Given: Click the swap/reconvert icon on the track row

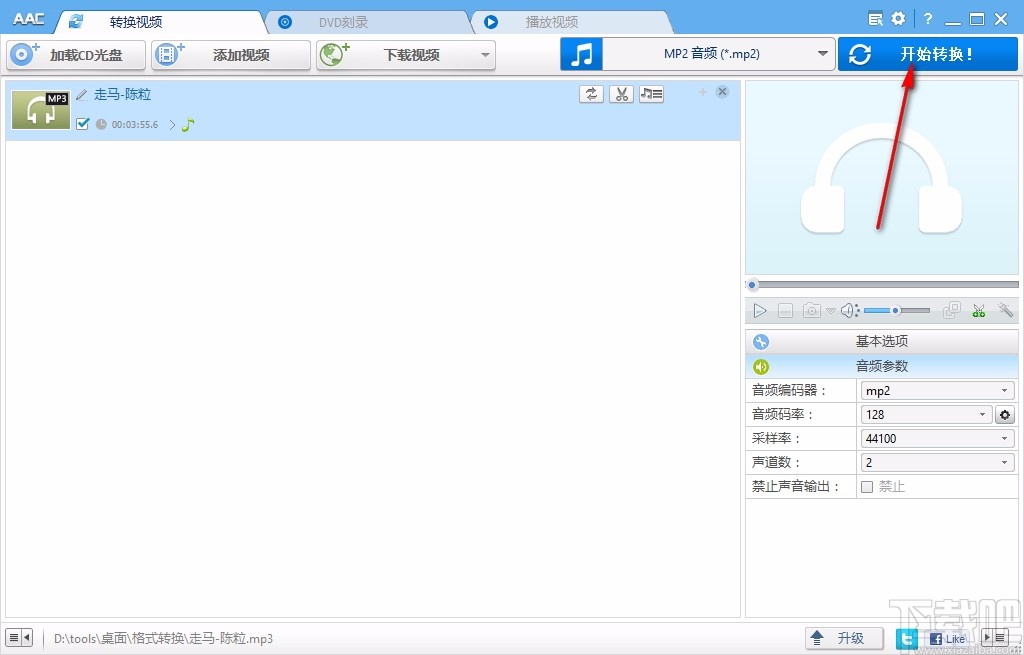Looking at the screenshot, I should coord(591,93).
